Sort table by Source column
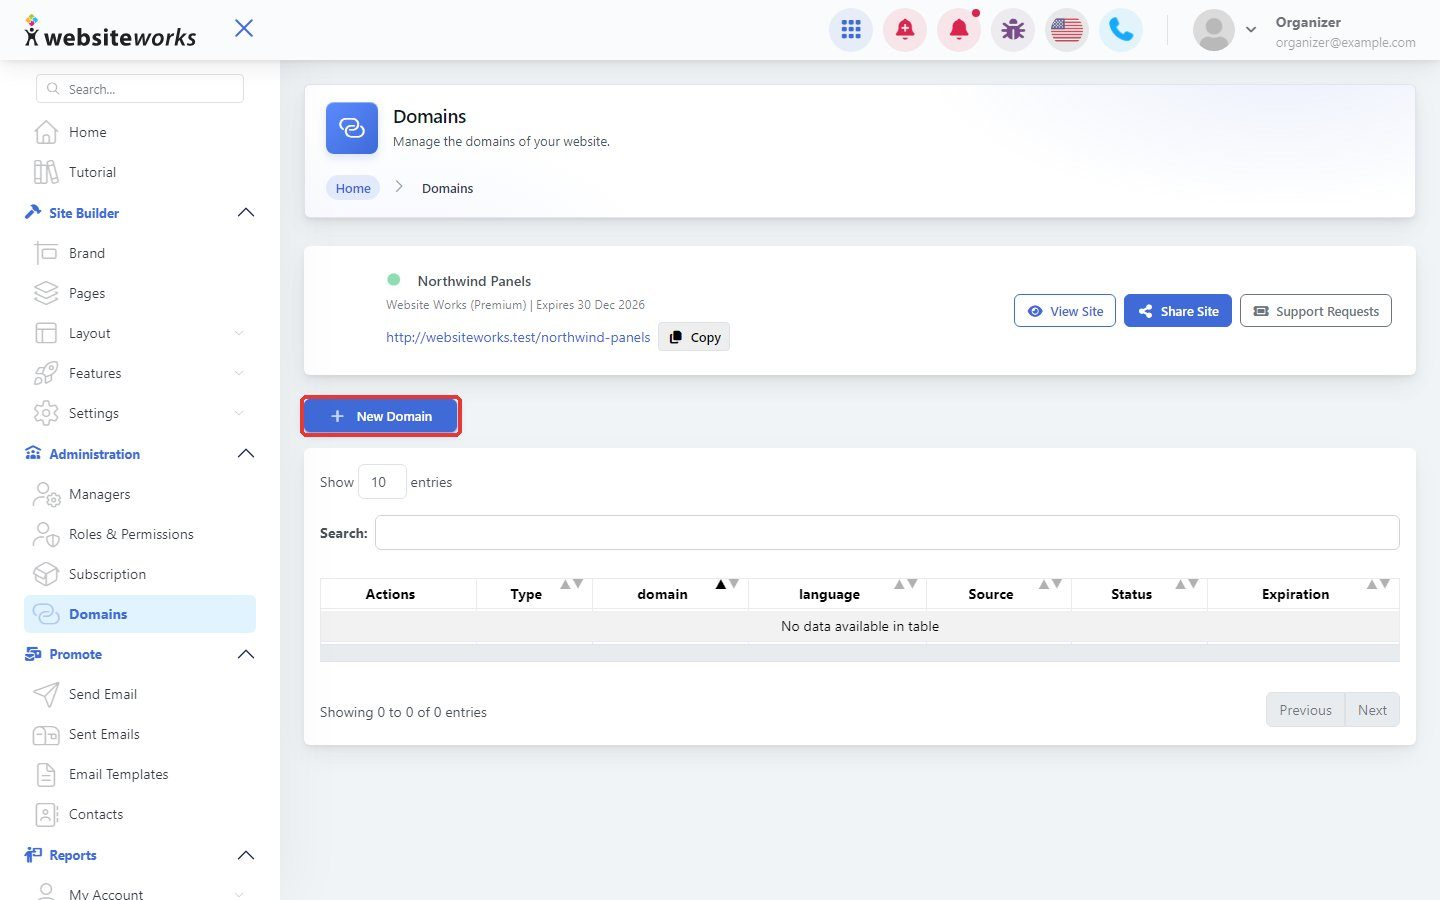This screenshot has height=900, width=1440. point(999,594)
